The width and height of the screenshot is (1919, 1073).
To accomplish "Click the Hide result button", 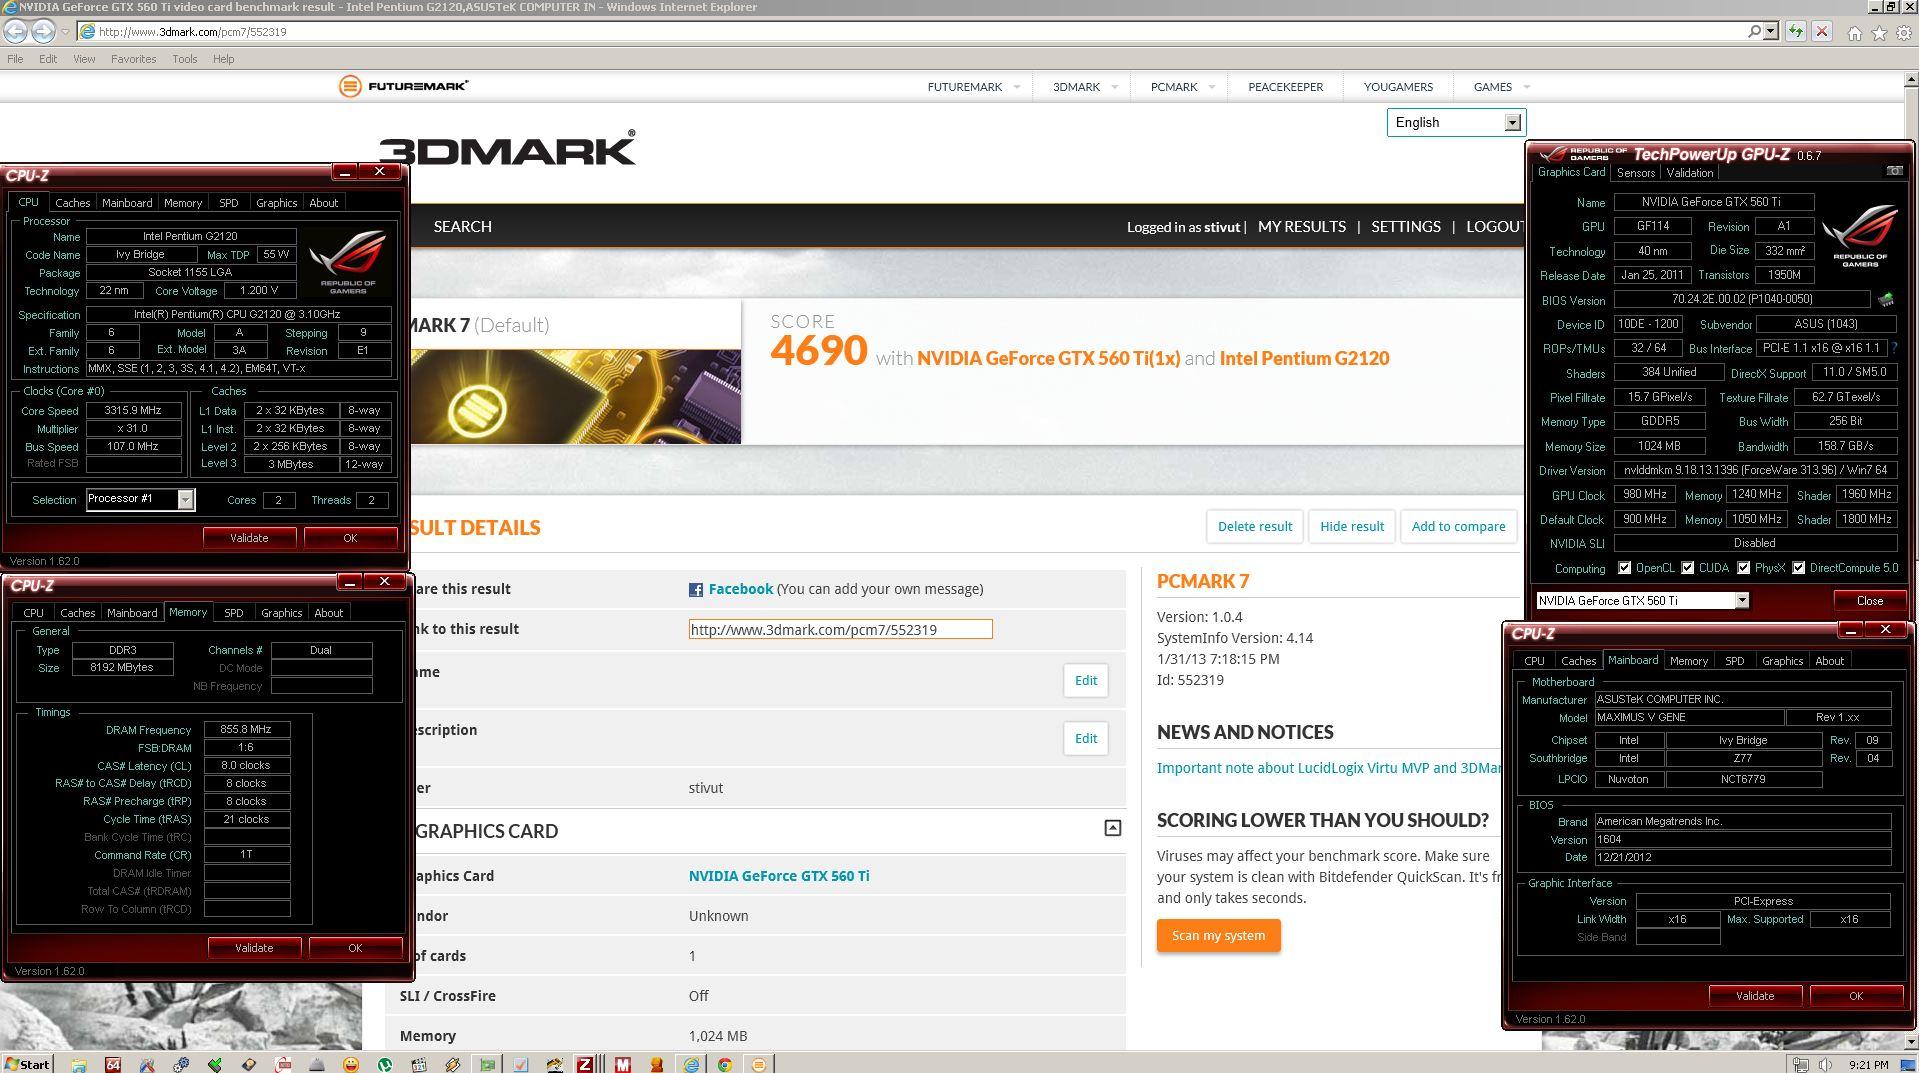I will tap(1351, 527).
